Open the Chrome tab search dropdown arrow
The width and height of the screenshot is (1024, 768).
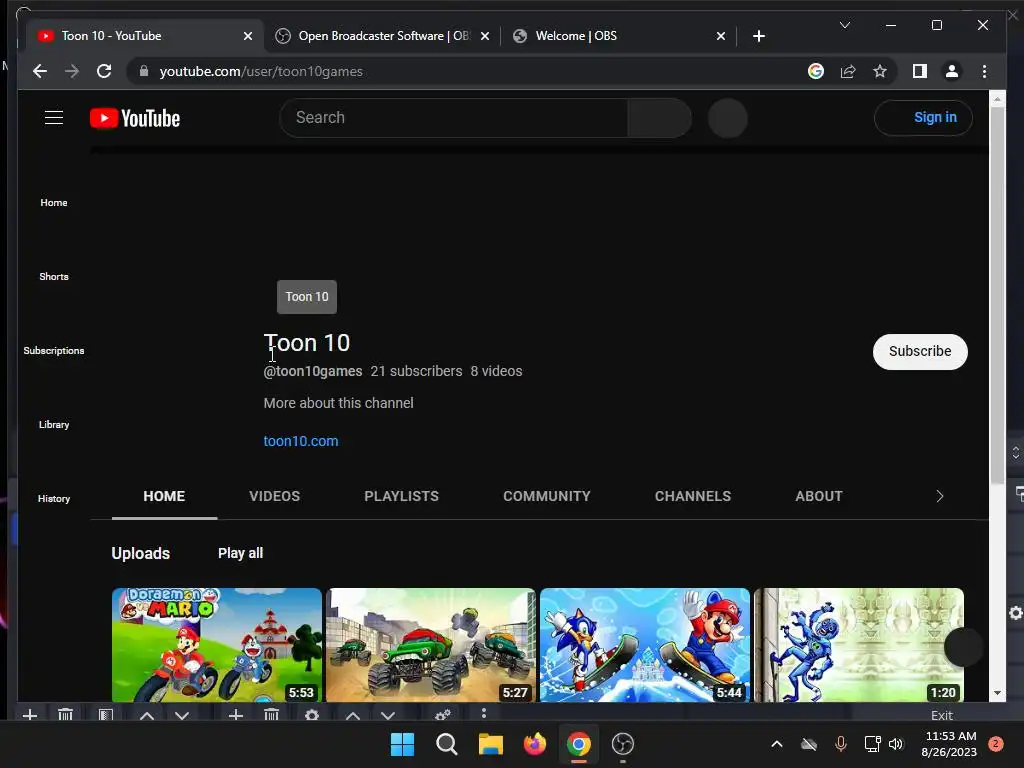pos(844,25)
